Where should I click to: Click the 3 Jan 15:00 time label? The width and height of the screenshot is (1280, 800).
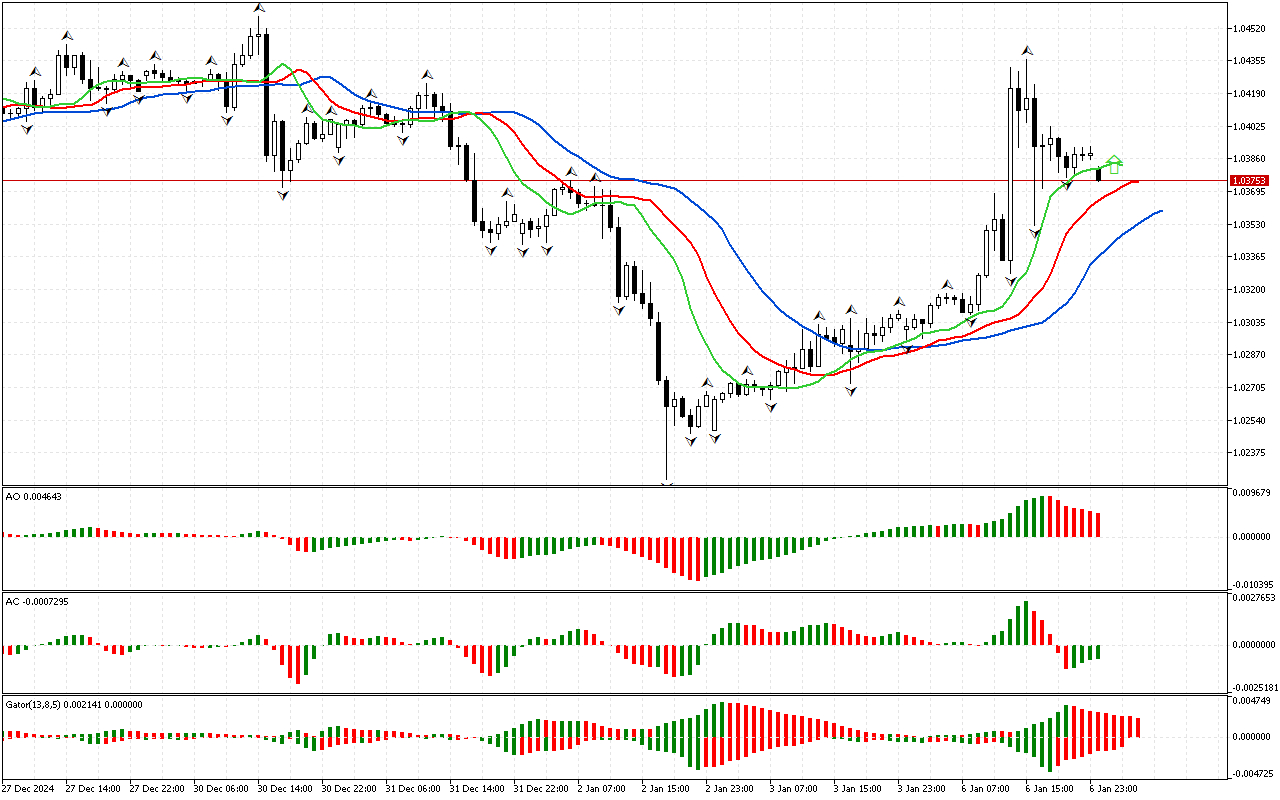856,788
